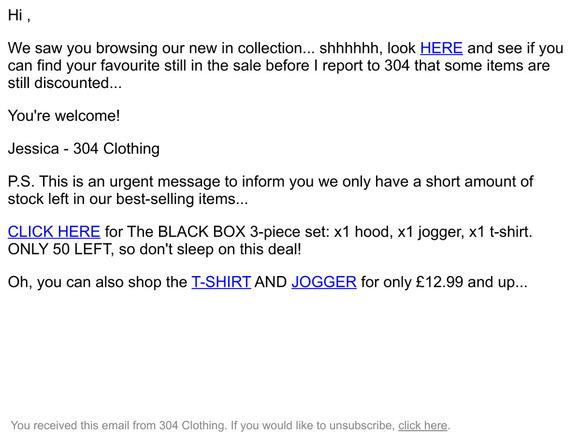Click on the 'Hi ,' greeting line
Screen dimensions: 580x436
19,15
